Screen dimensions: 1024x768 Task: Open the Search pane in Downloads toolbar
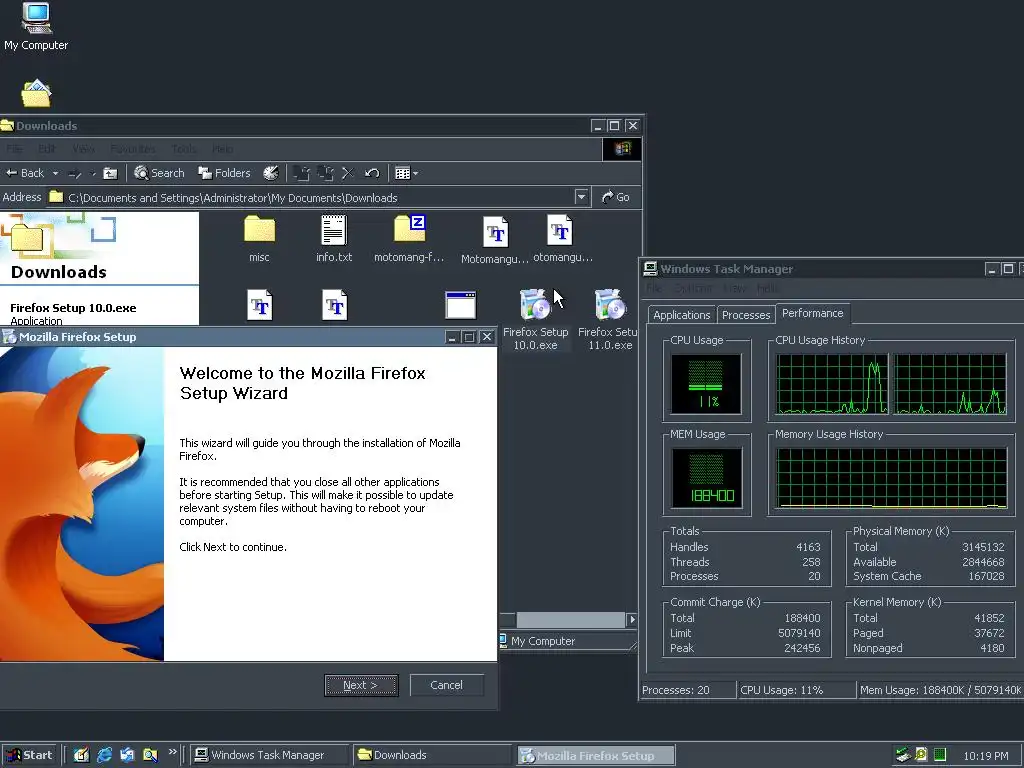pos(159,173)
